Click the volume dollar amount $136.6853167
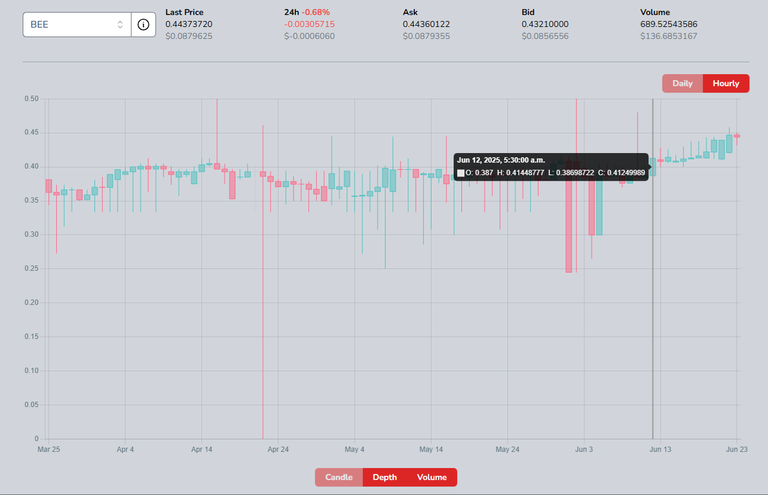The width and height of the screenshot is (768, 495). (x=669, y=36)
